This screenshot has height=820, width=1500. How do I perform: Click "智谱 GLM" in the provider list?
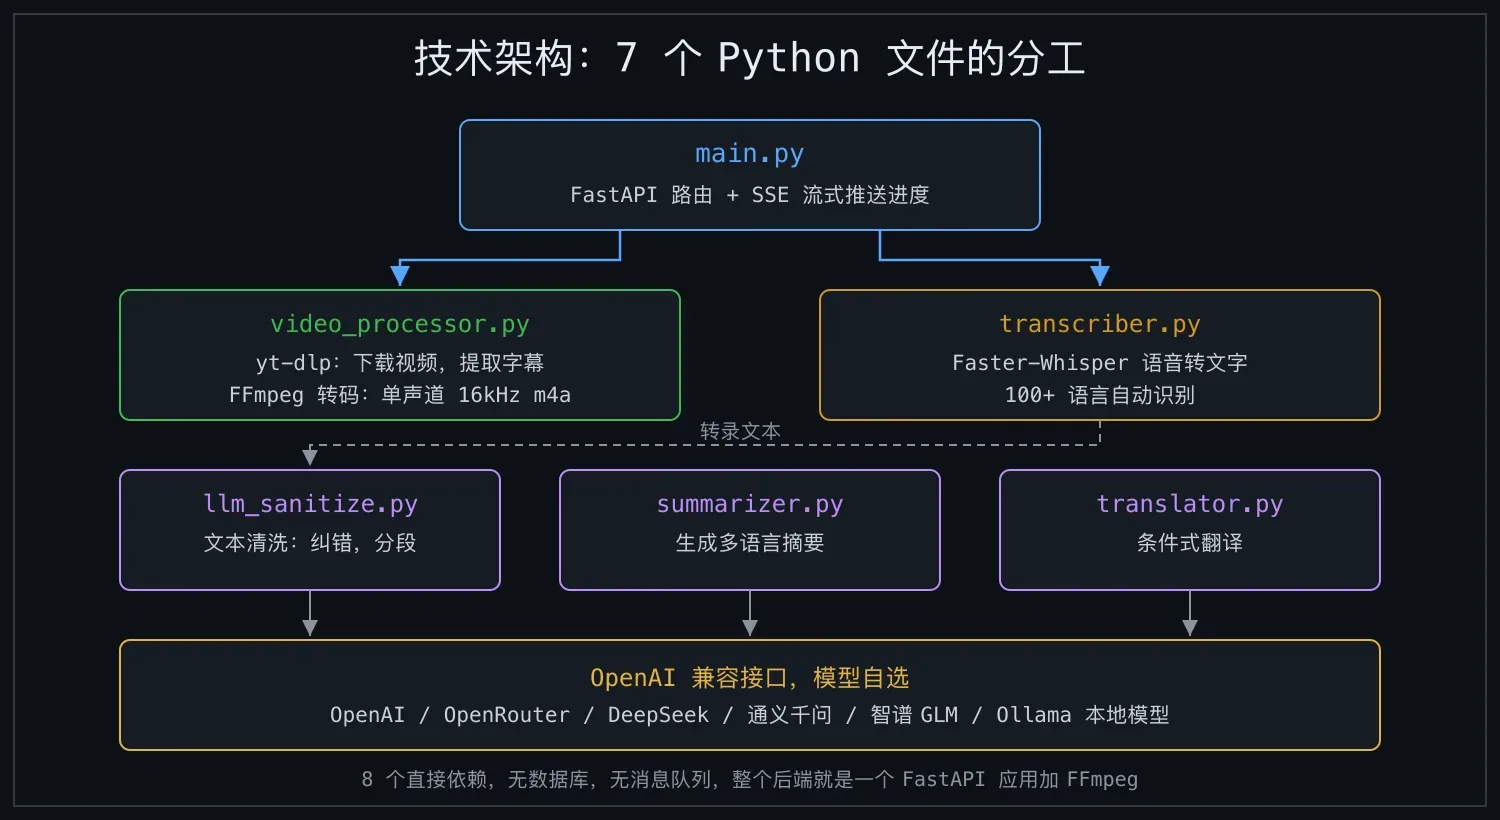click(x=914, y=715)
